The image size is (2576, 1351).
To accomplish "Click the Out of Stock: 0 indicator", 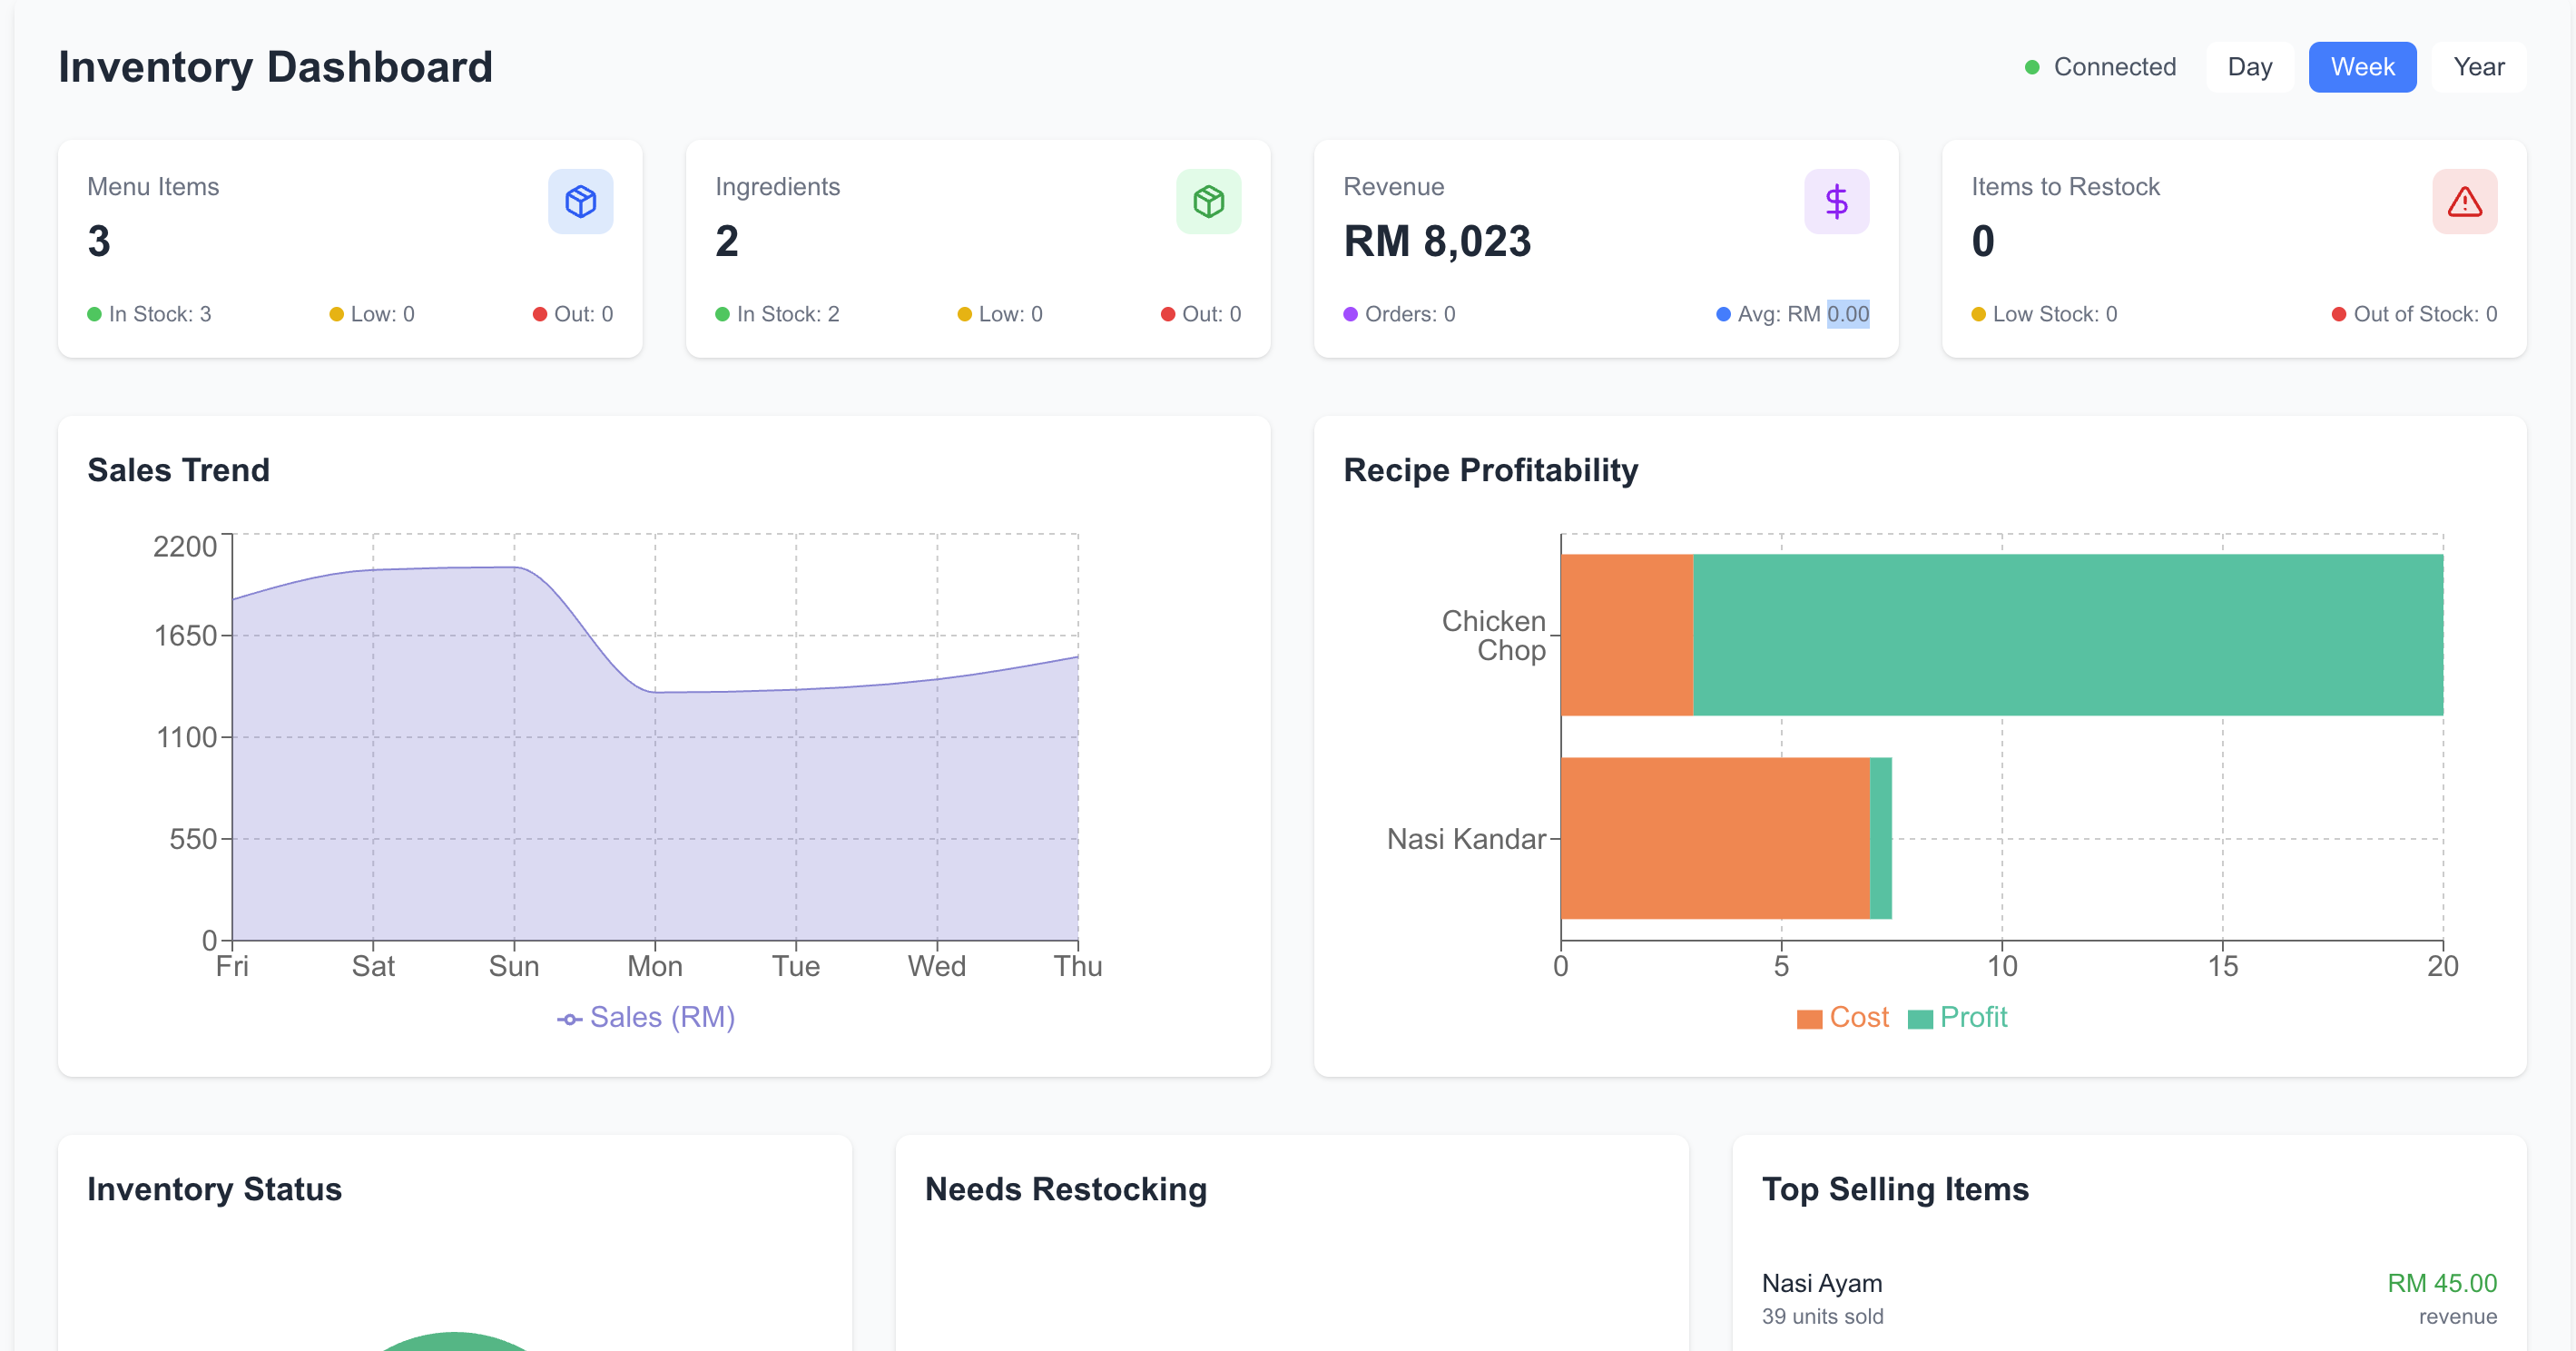I will click(2414, 314).
